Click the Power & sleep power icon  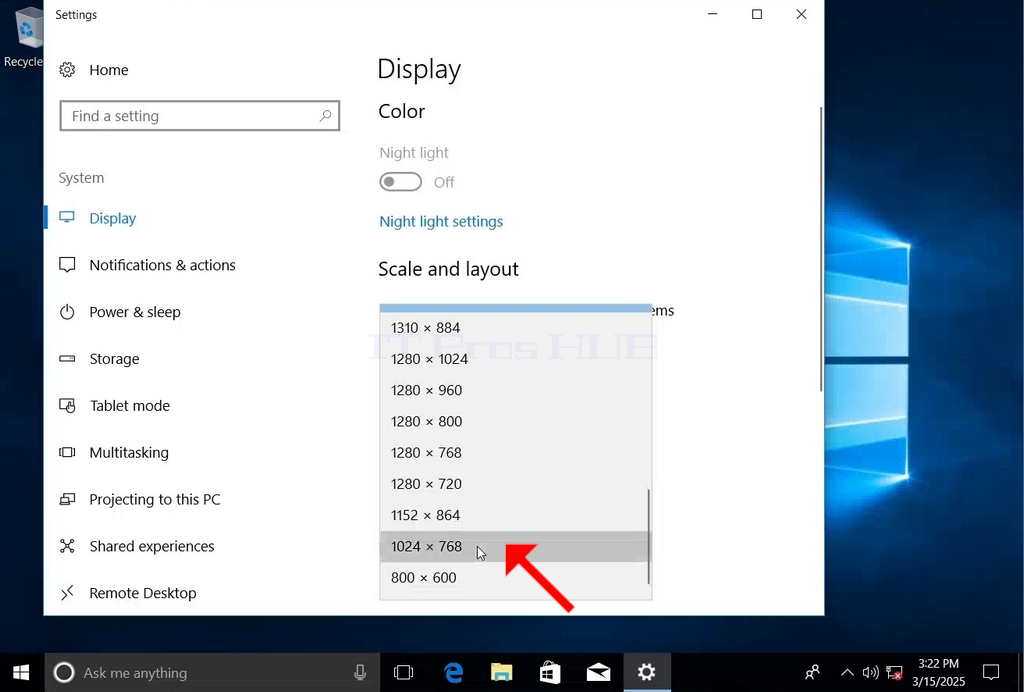coord(67,312)
